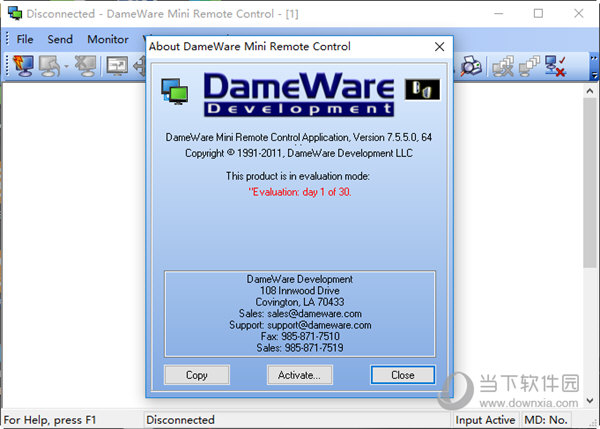Click 'For Help, press F1' status text
This screenshot has height=429, width=600.
coord(50,420)
